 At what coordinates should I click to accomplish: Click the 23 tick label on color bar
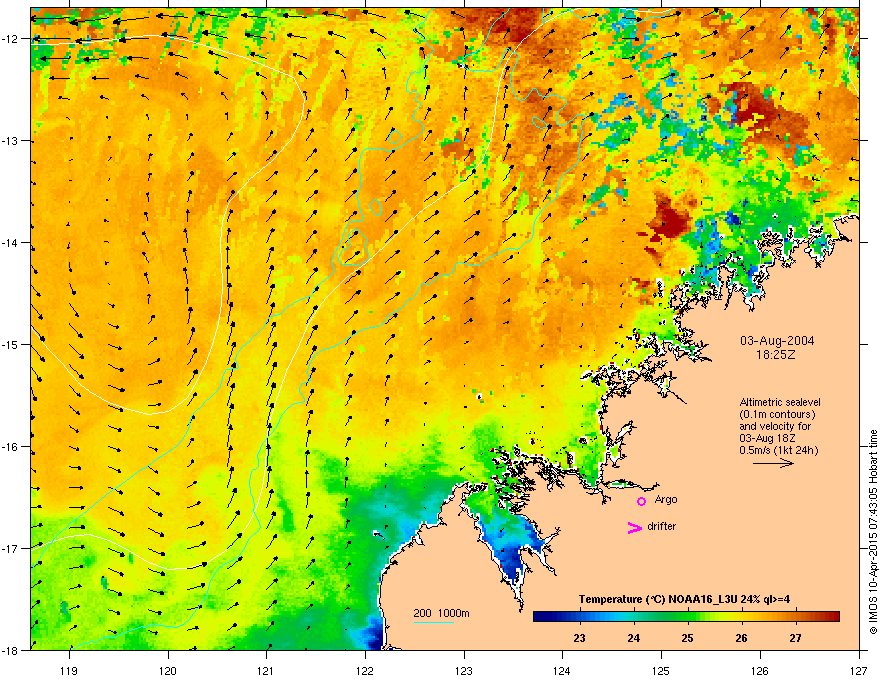[579, 638]
